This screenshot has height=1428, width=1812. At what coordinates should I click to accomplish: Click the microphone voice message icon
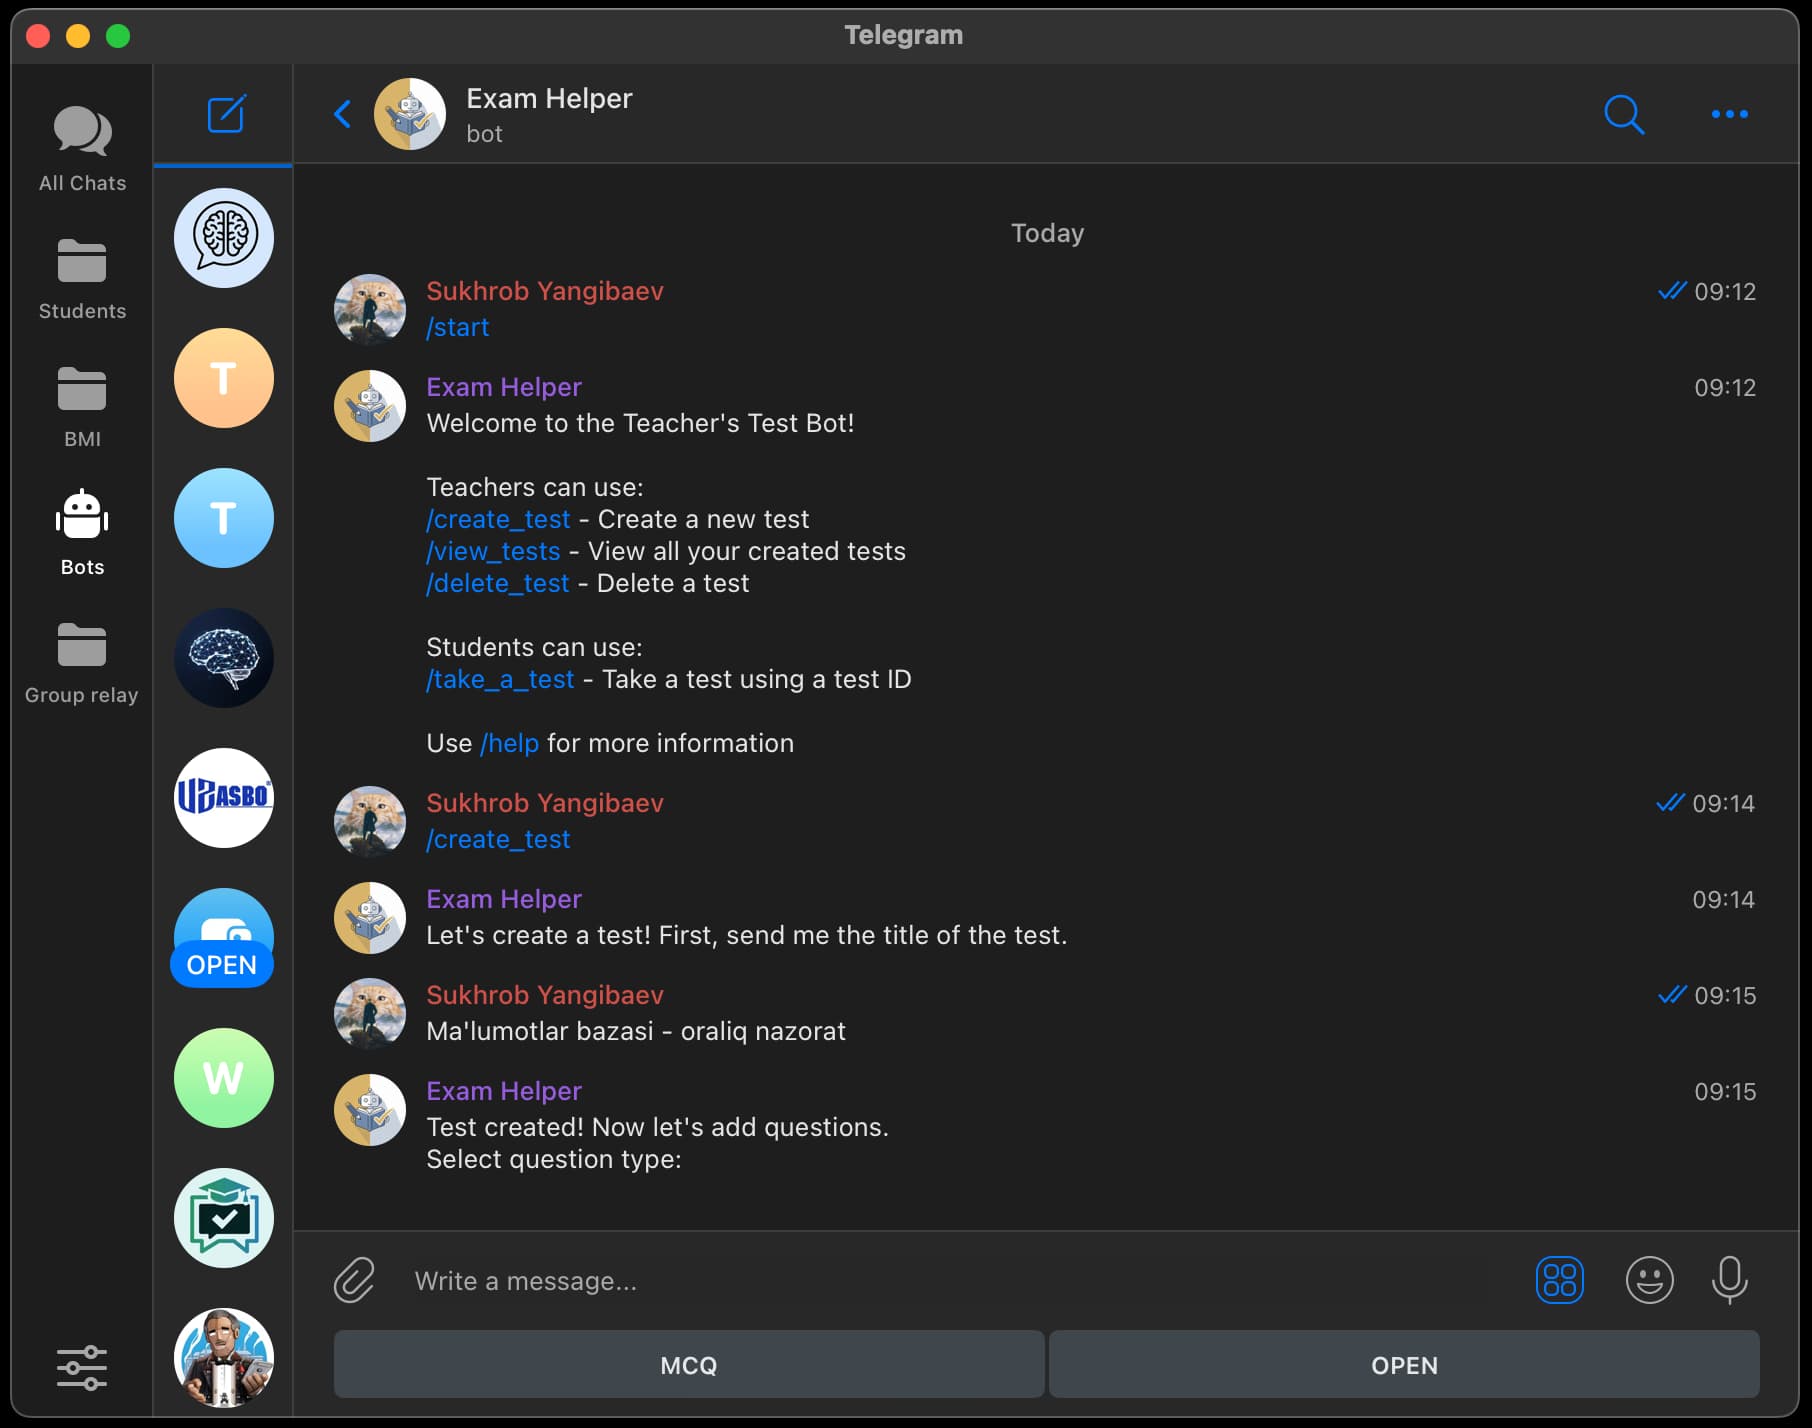point(1730,1280)
